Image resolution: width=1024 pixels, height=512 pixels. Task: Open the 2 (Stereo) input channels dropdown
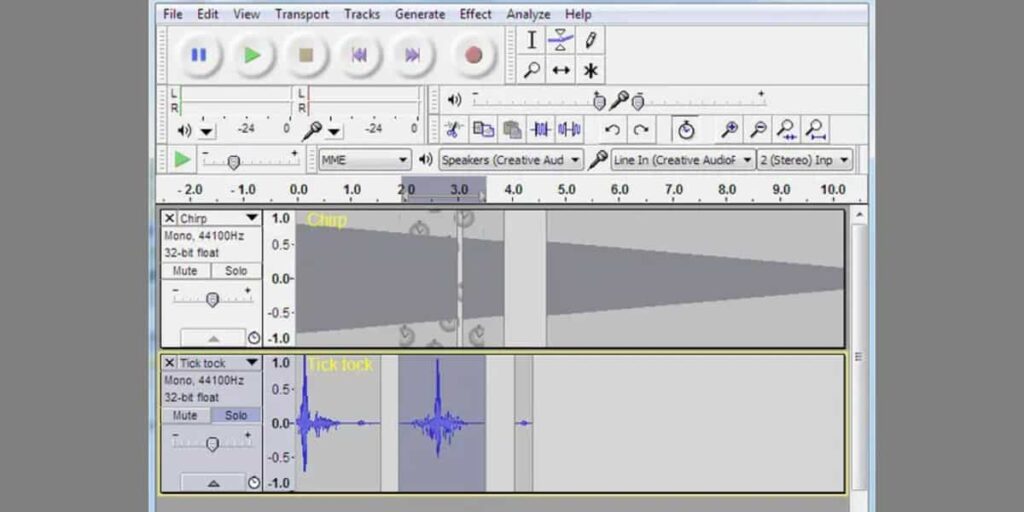pyautogui.click(x=805, y=160)
